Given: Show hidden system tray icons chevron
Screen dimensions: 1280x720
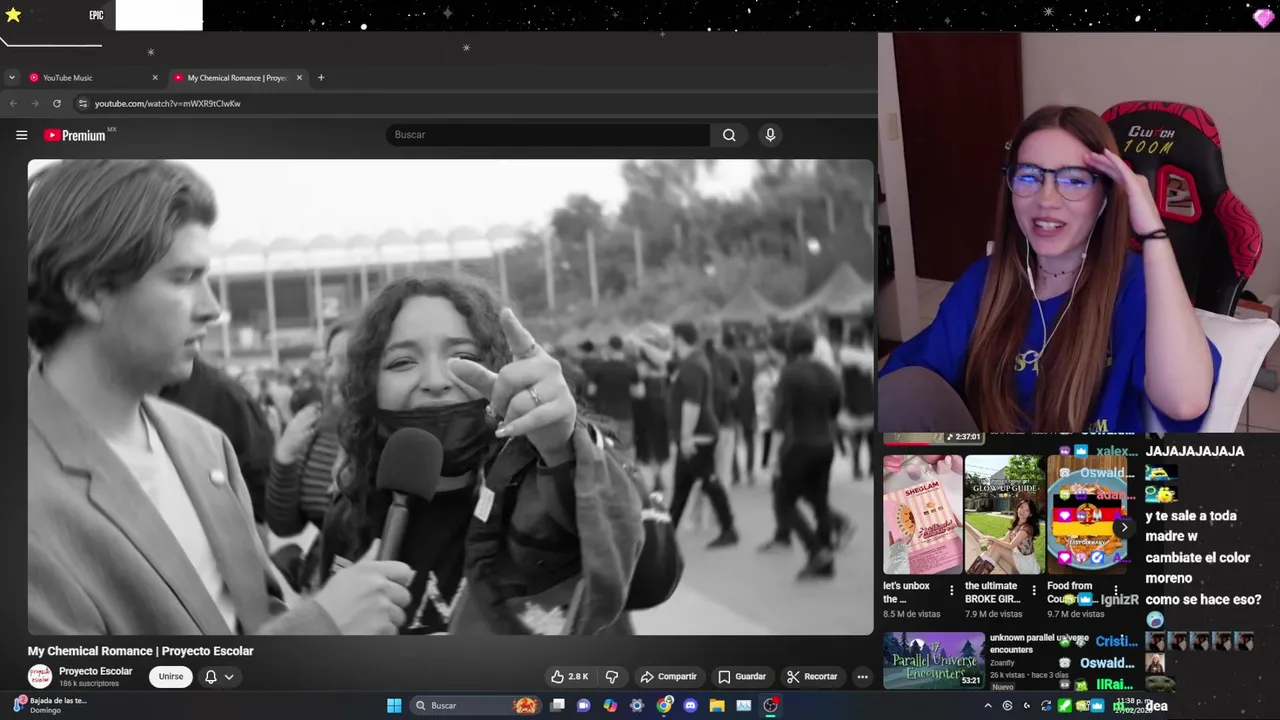Looking at the screenshot, I should pos(988,706).
